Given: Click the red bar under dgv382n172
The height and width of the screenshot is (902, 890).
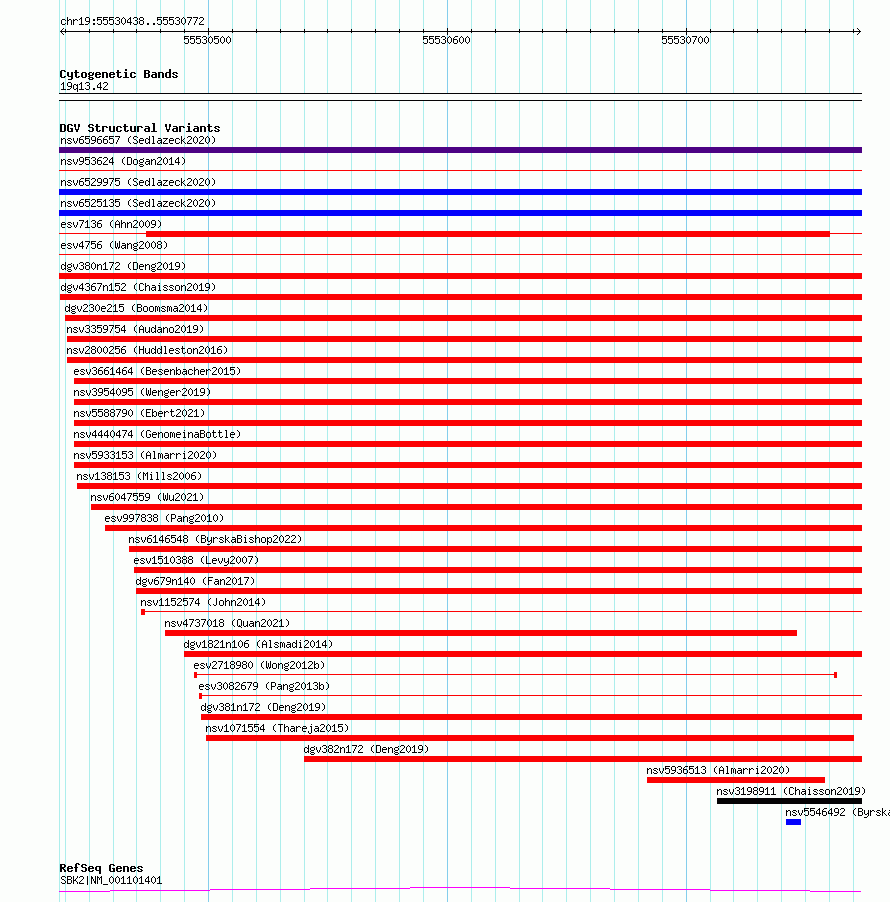Looking at the screenshot, I should [583, 759].
